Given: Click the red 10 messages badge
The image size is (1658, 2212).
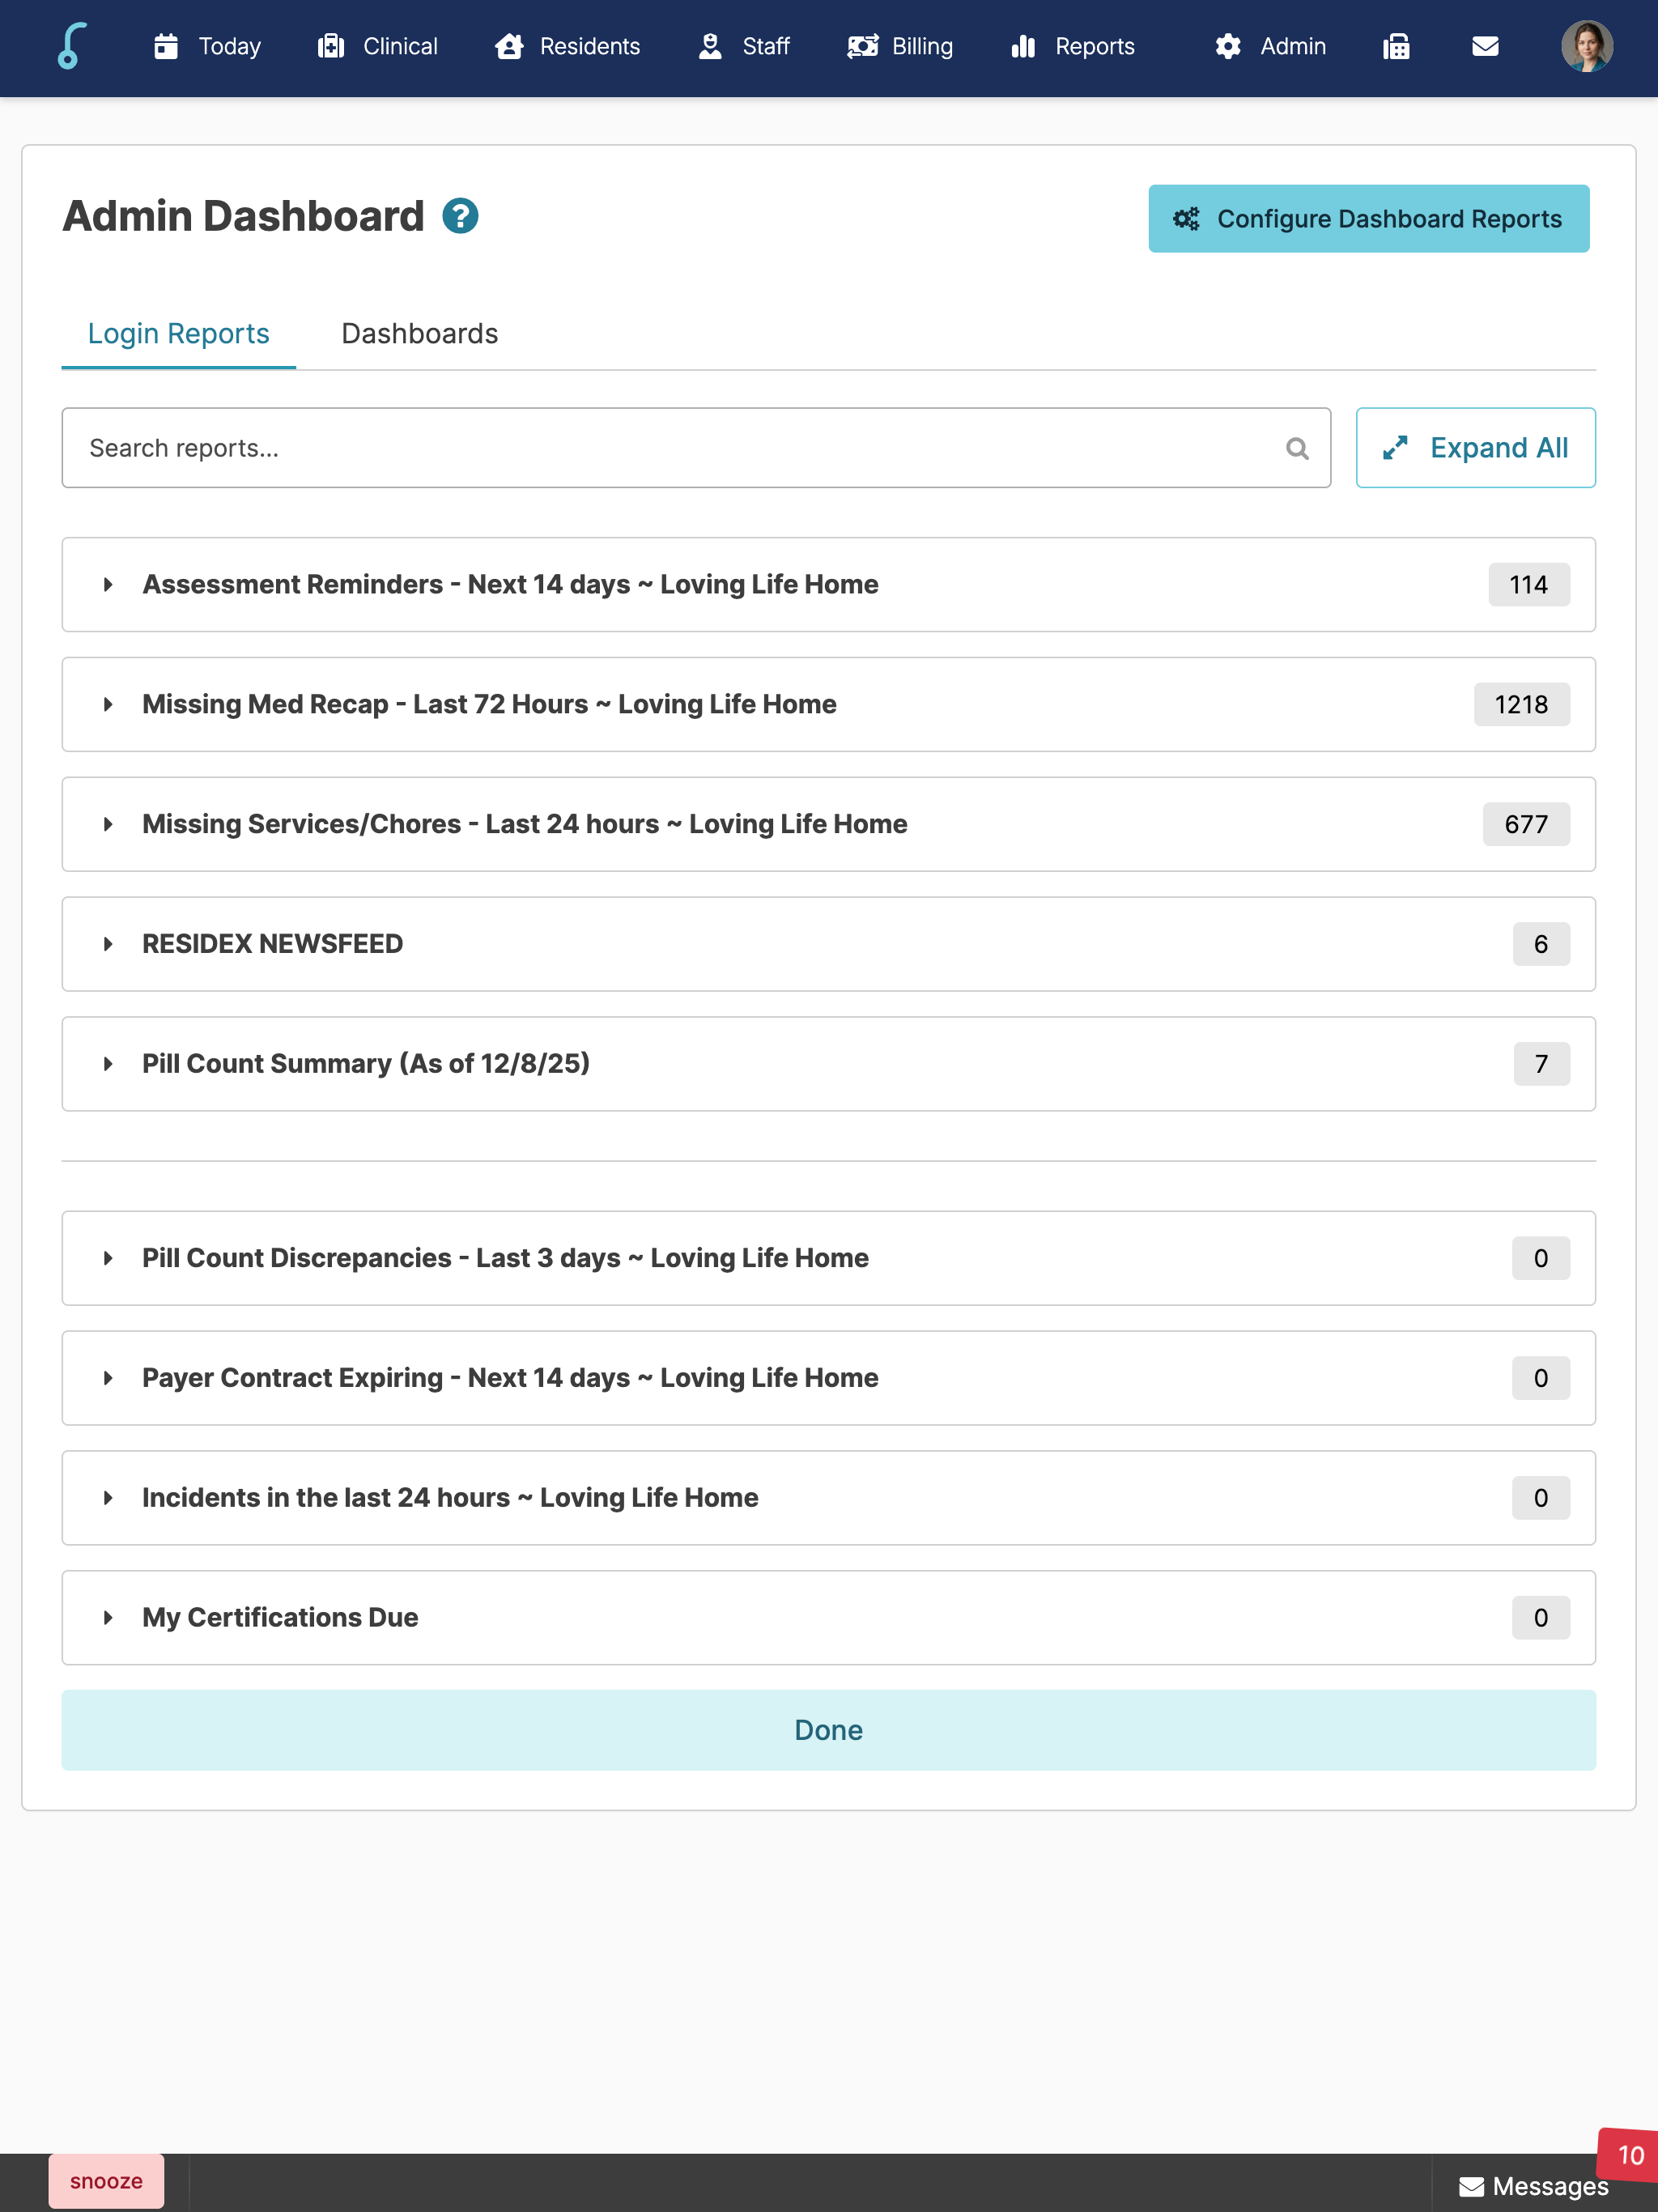Looking at the screenshot, I should [x=1629, y=2156].
